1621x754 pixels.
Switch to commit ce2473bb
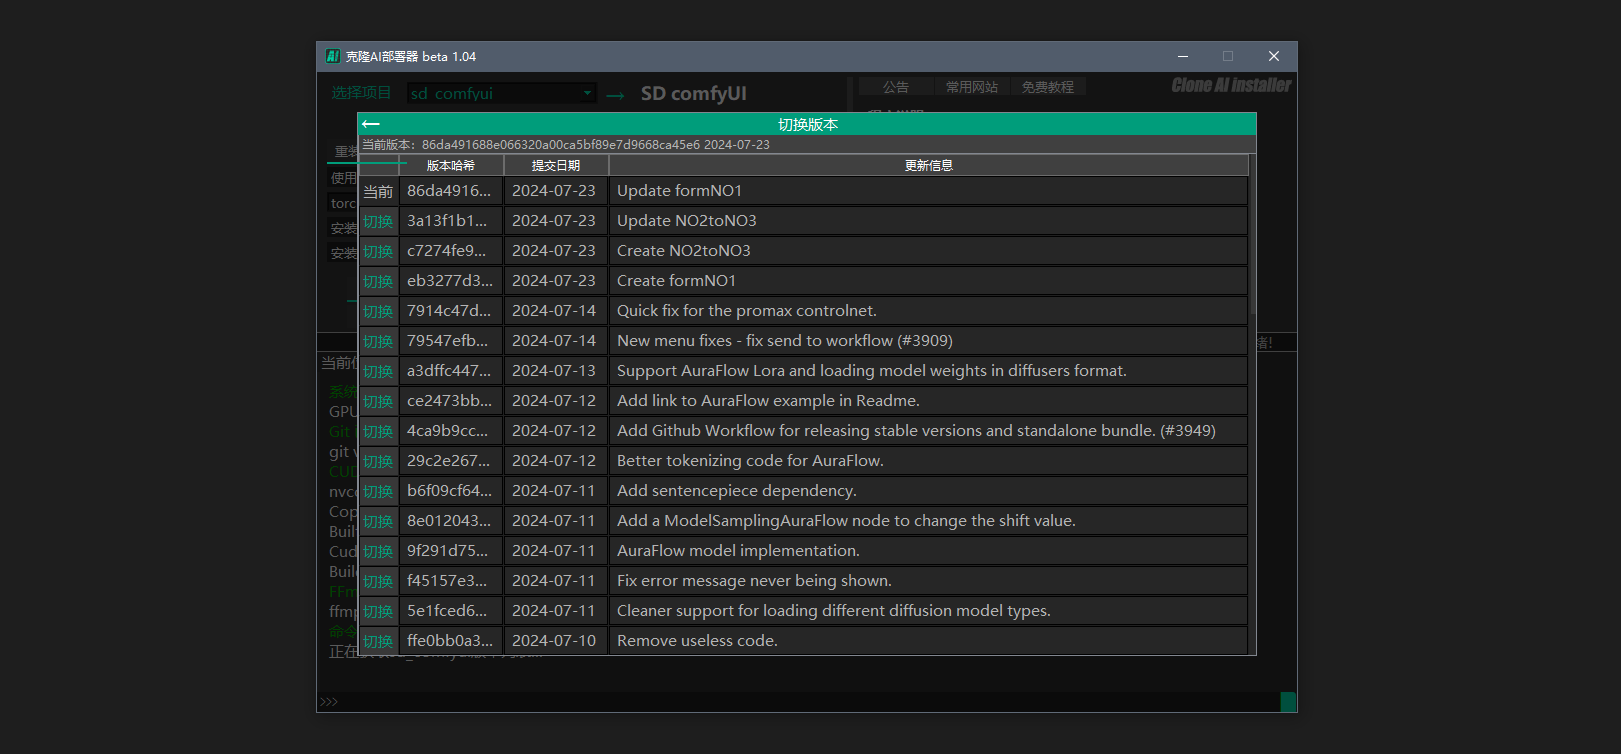pos(378,401)
